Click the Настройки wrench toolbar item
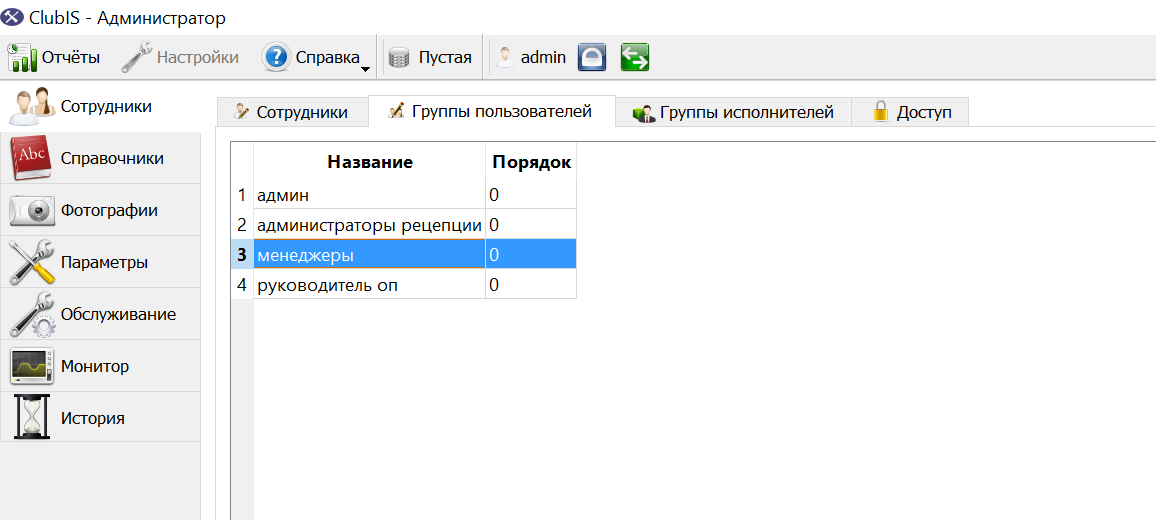This screenshot has width=1156, height=520. coord(180,57)
